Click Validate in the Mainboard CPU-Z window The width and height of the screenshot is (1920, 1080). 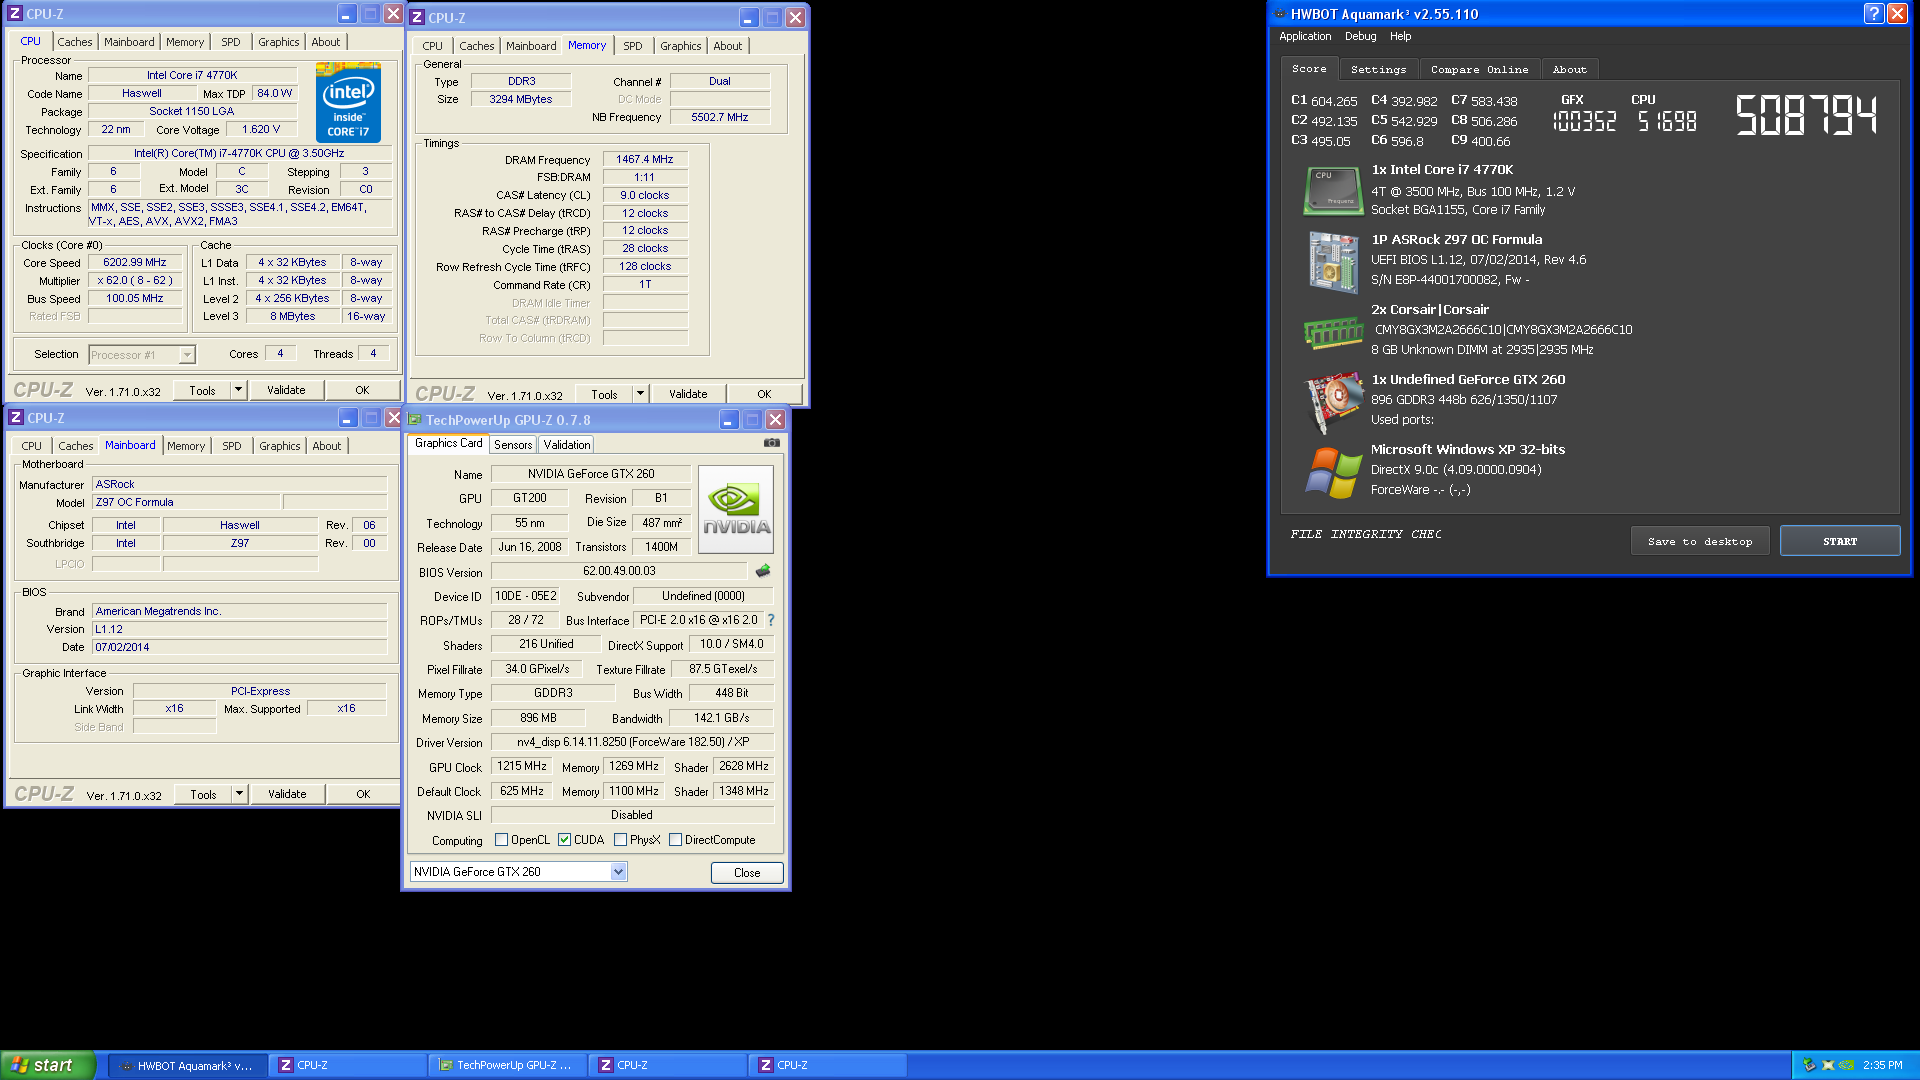287,794
